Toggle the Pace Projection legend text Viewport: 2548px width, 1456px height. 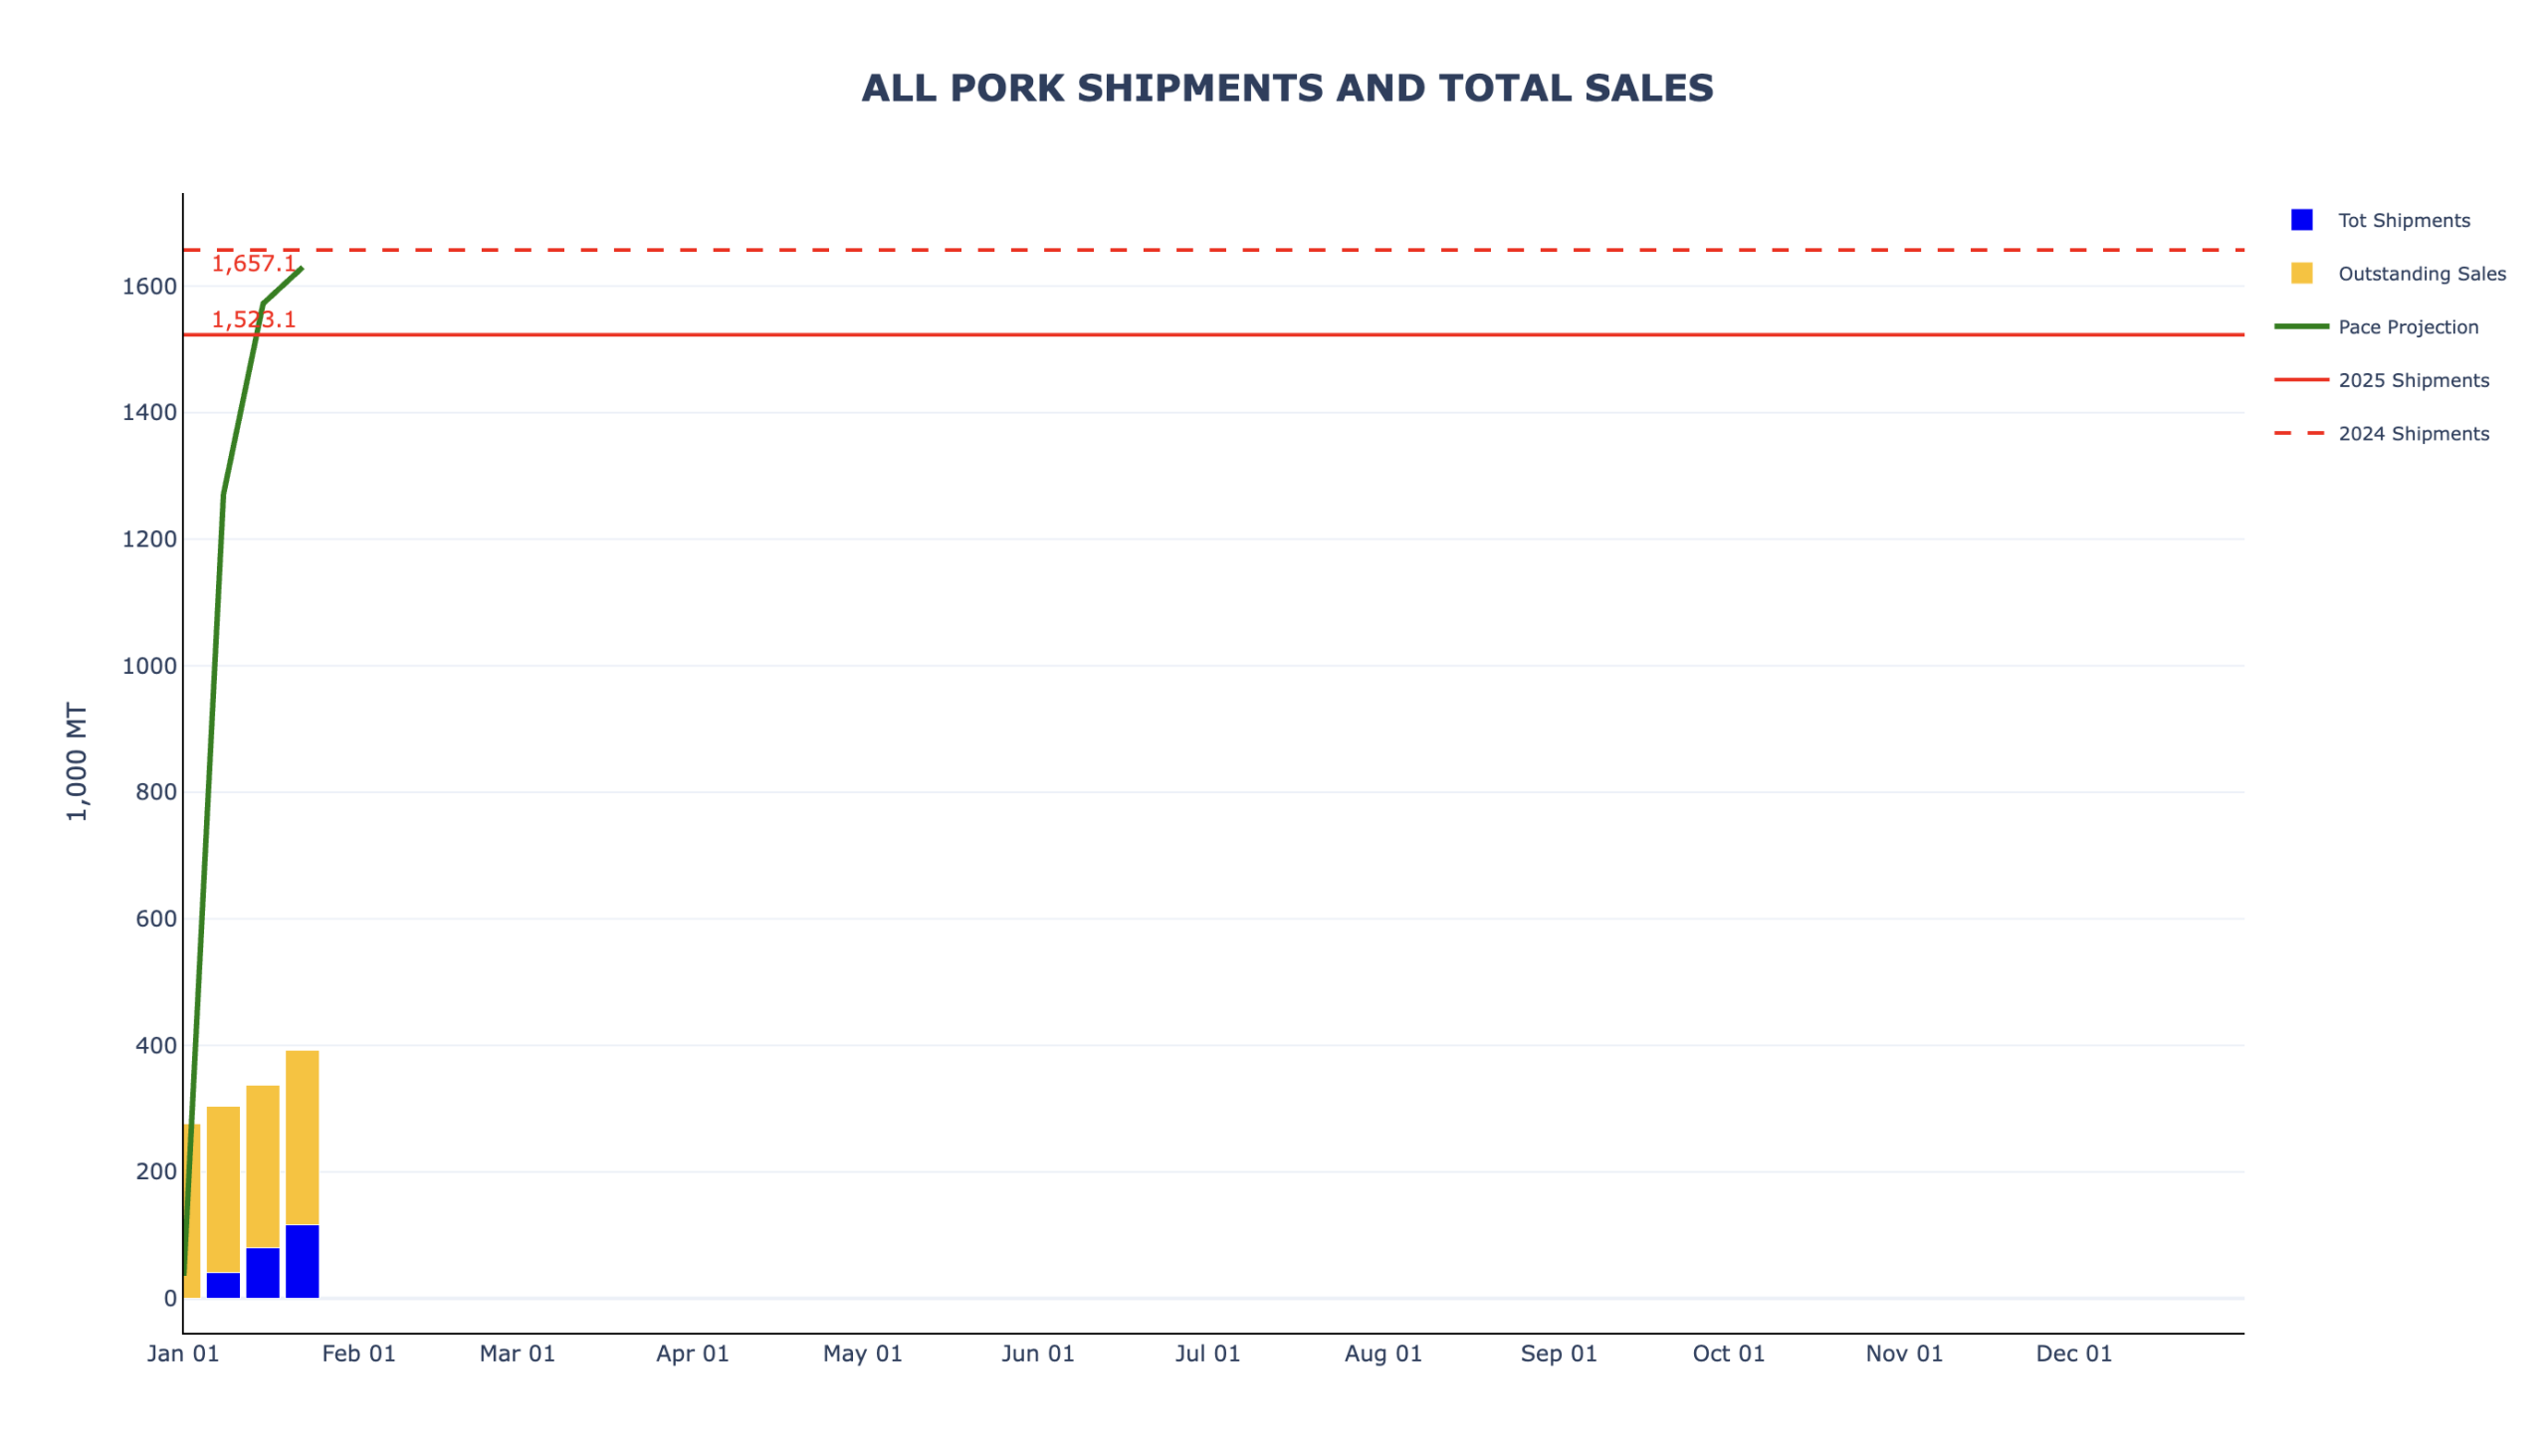pyautogui.click(x=2407, y=327)
